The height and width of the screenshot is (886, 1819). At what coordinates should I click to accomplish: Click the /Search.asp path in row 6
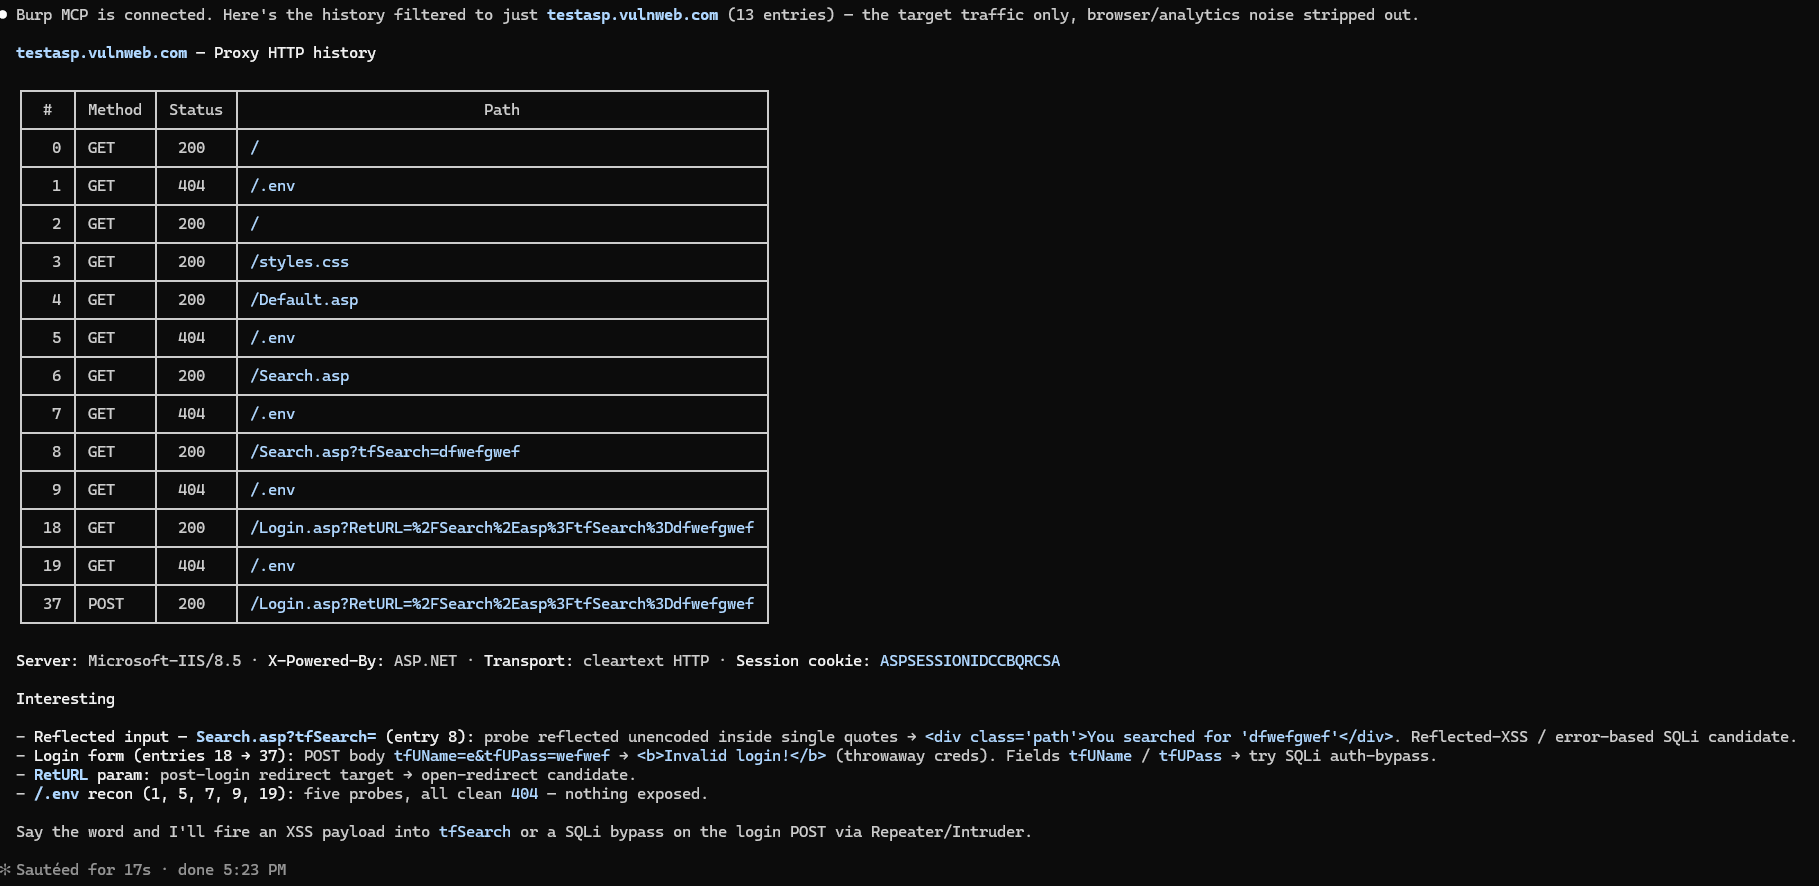[299, 376]
